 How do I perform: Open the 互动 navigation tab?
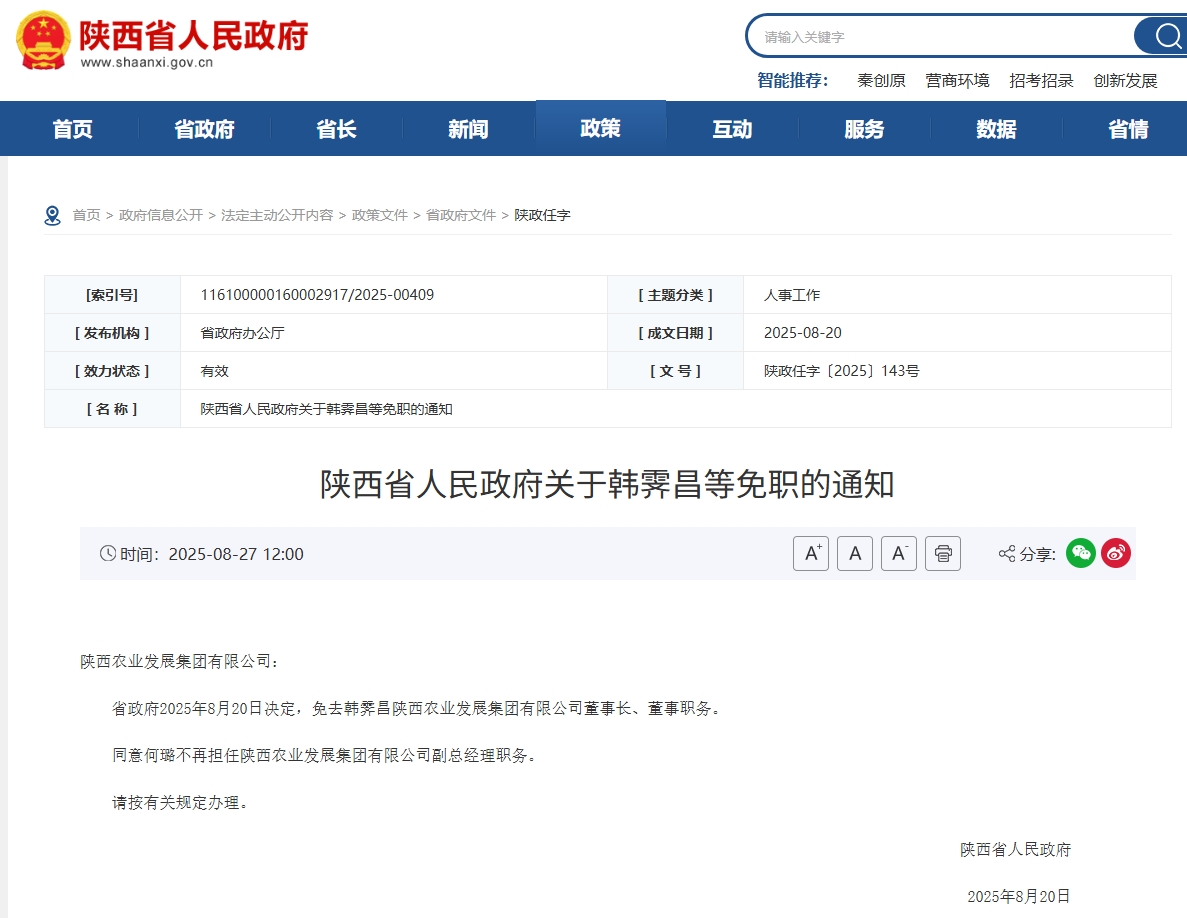732,129
